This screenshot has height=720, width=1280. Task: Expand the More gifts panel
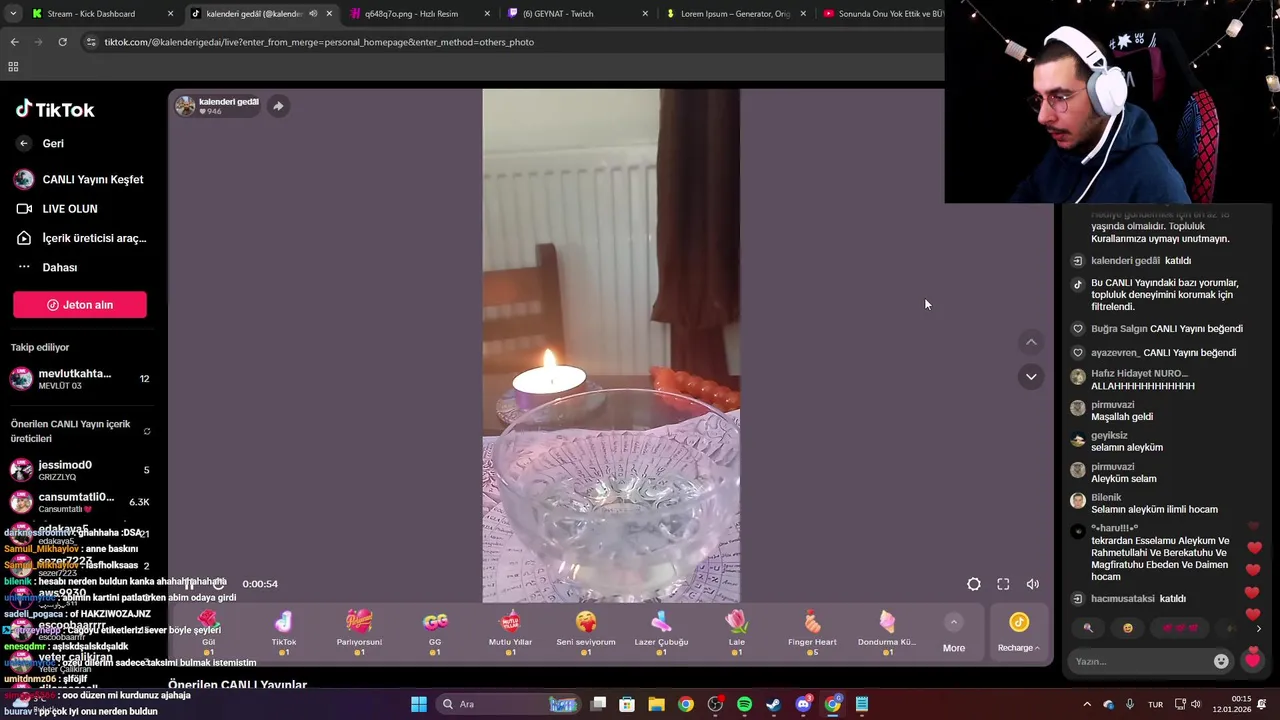point(954,634)
